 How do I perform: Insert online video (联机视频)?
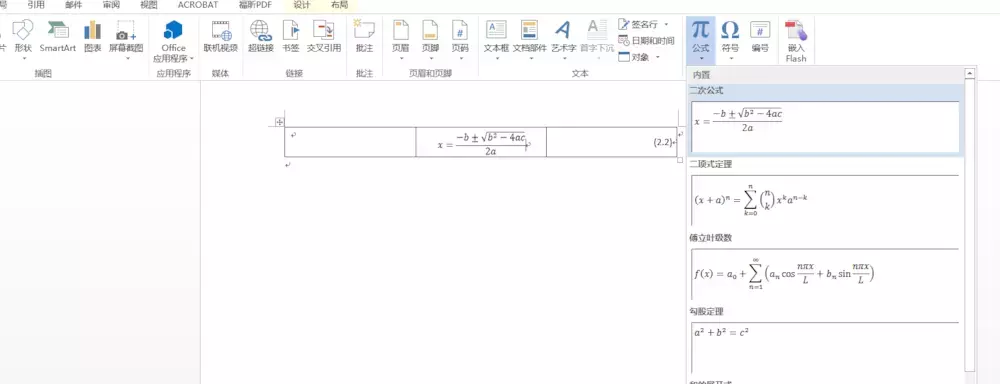coord(221,36)
